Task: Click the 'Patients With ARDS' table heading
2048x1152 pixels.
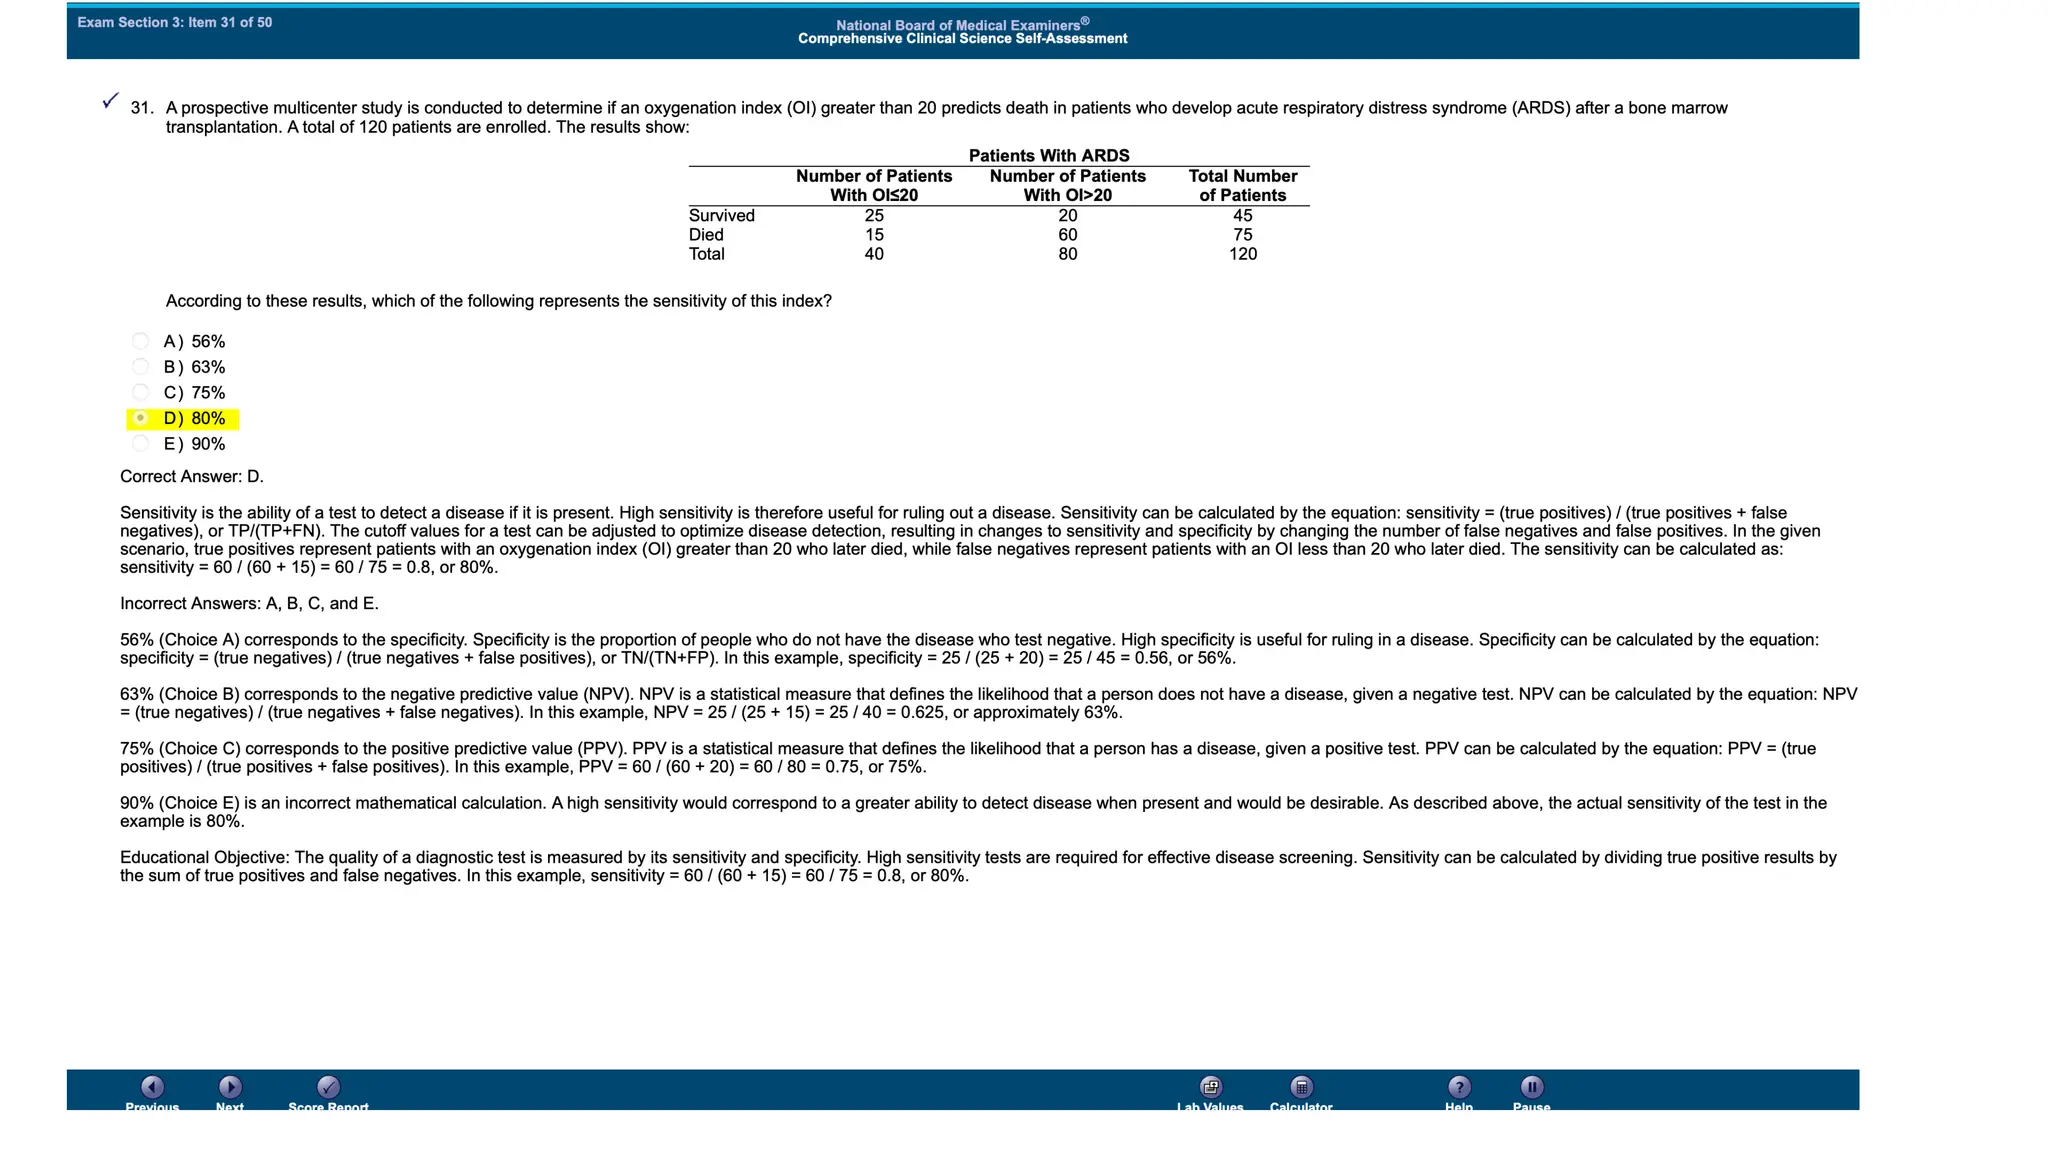Action: pyautogui.click(x=1049, y=156)
